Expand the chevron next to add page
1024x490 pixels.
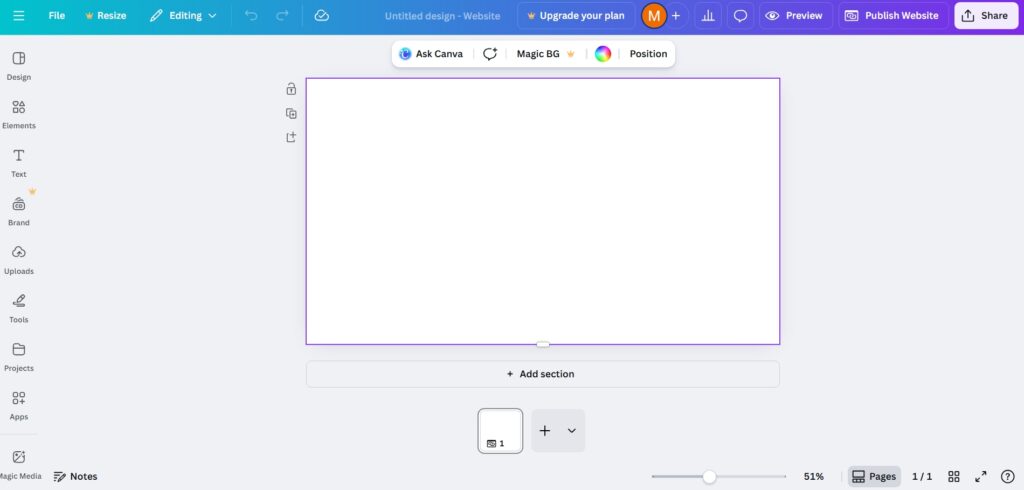pyautogui.click(x=572, y=431)
